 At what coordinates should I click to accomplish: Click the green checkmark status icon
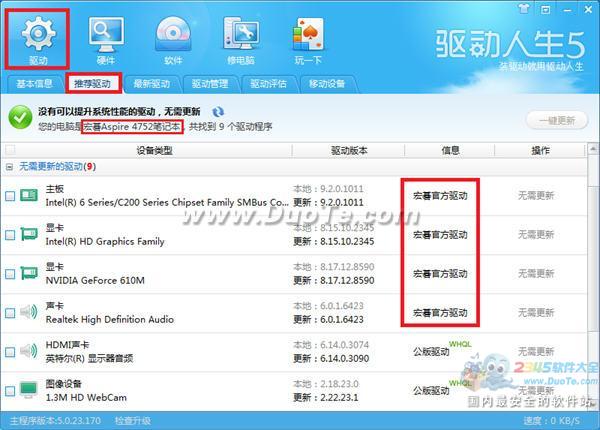pos(20,117)
